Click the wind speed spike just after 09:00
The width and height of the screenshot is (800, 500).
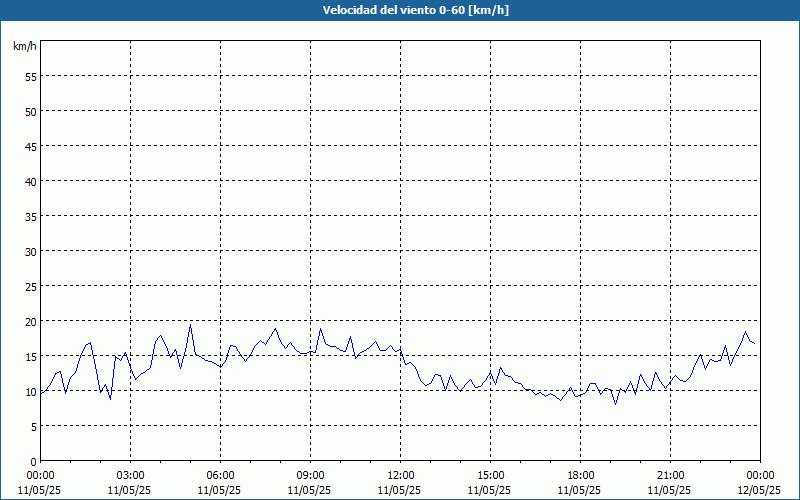tap(321, 329)
